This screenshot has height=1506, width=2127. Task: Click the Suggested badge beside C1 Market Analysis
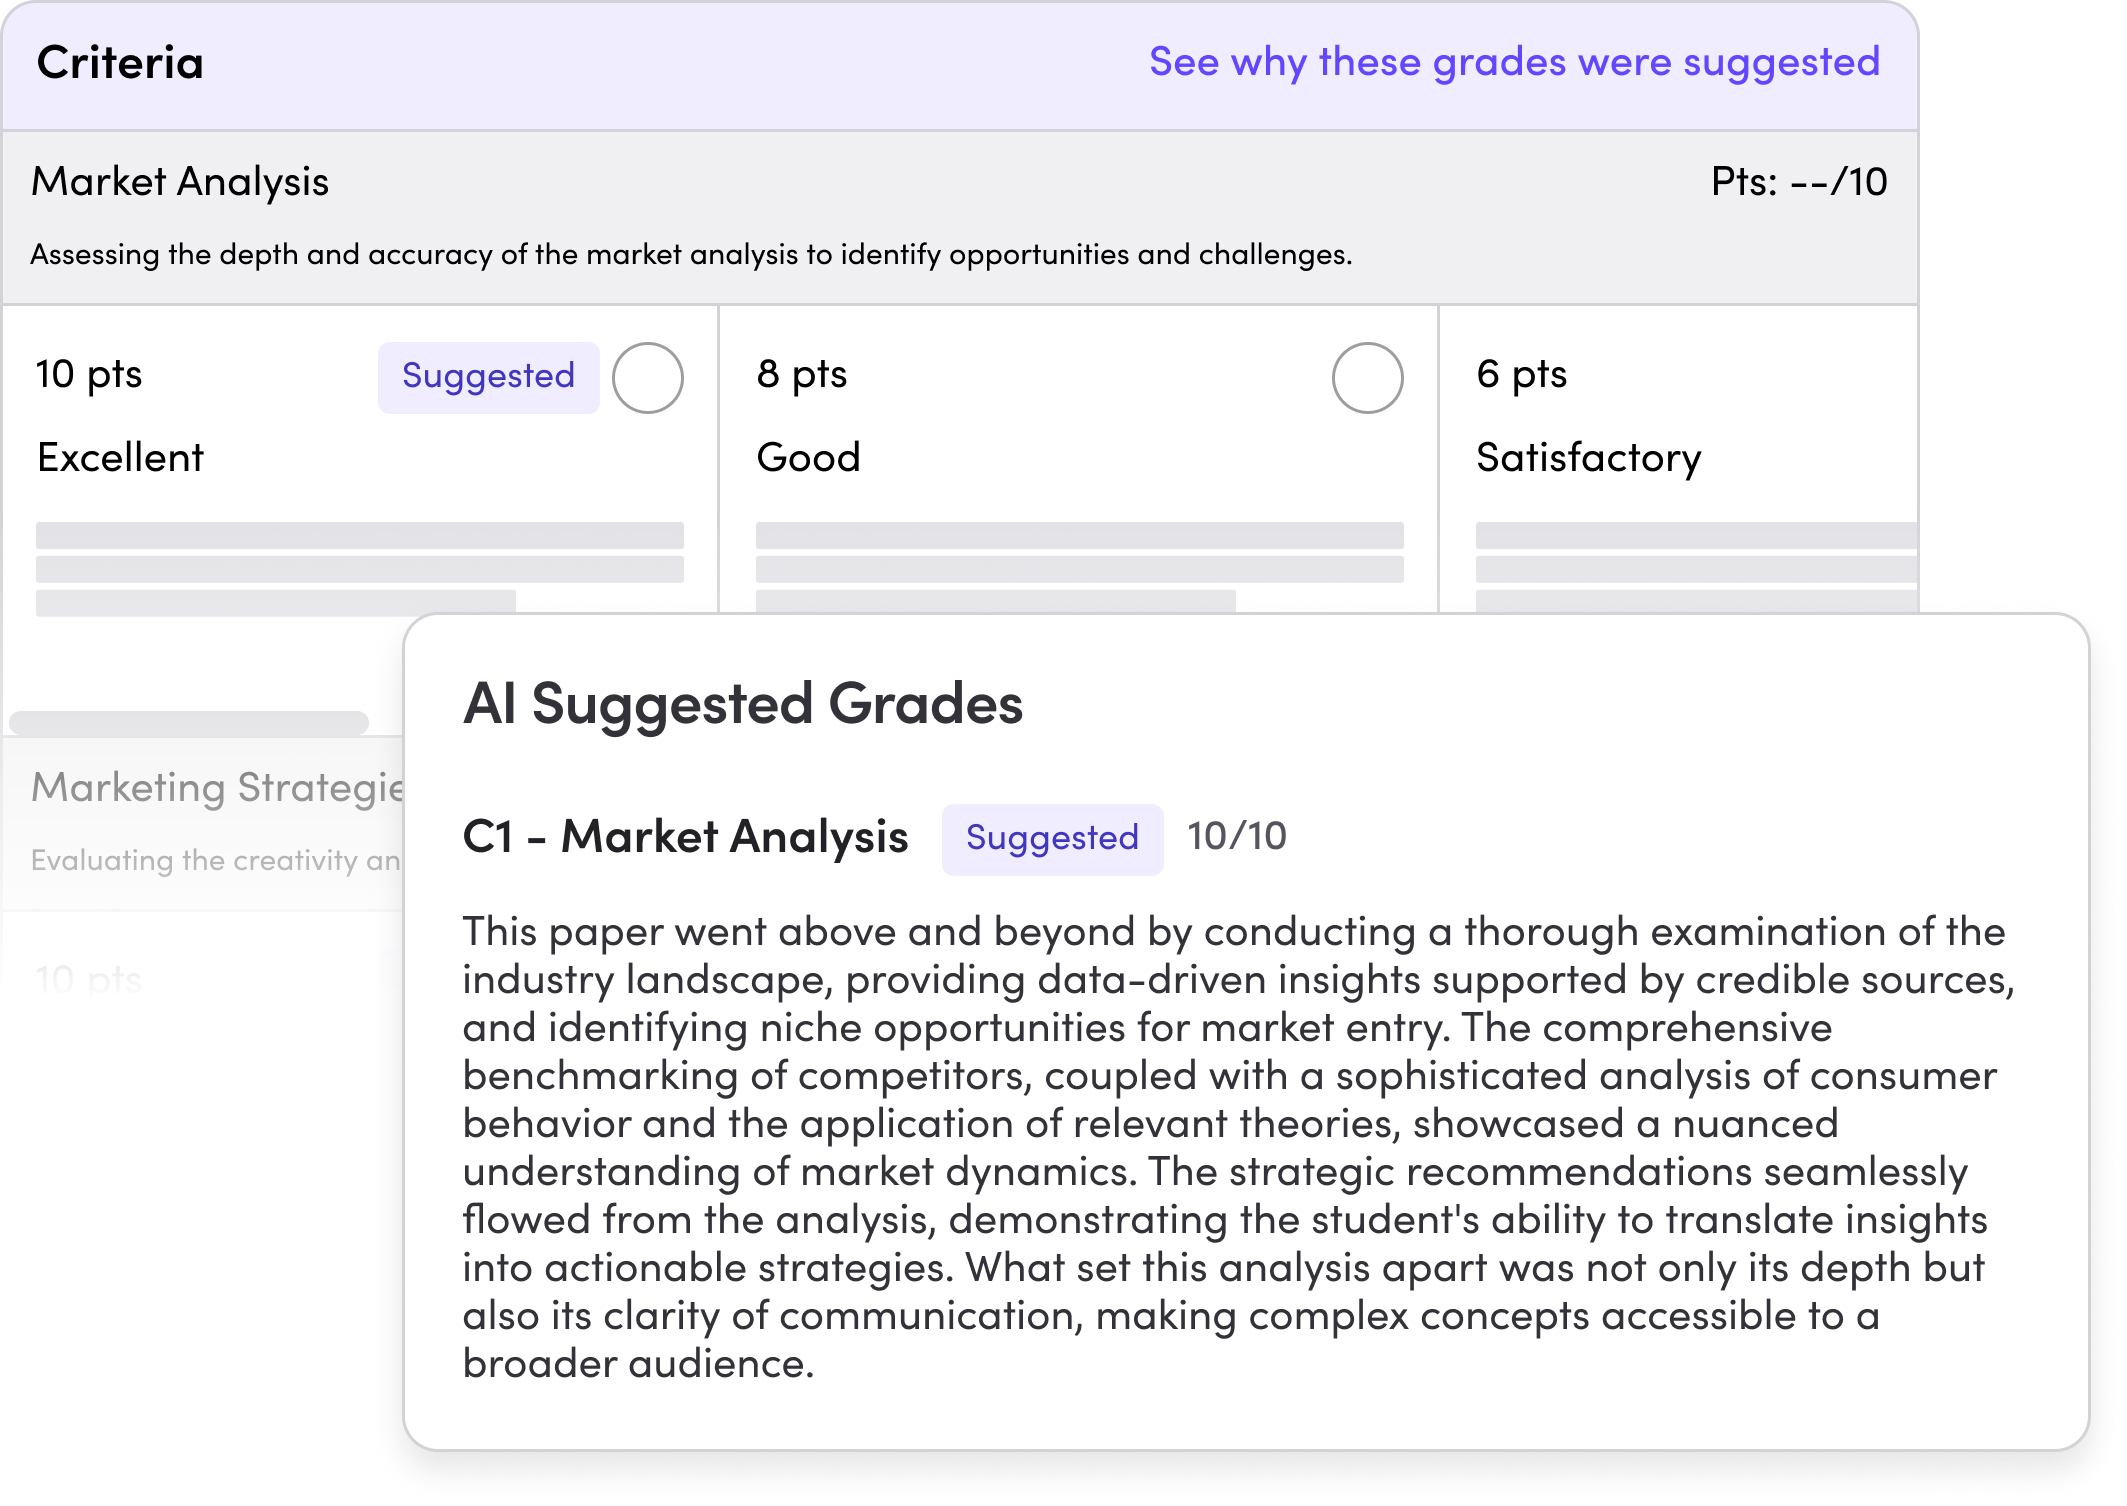pos(1052,838)
